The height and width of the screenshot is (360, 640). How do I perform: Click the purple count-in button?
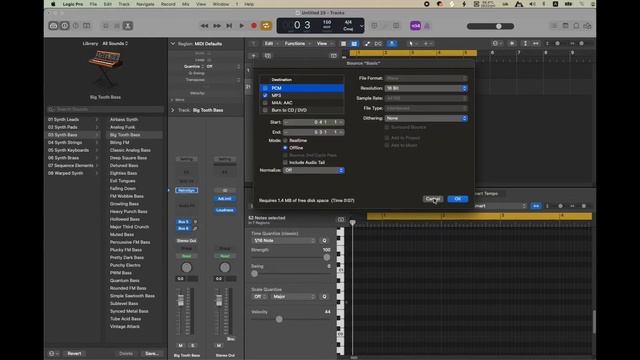(416, 26)
